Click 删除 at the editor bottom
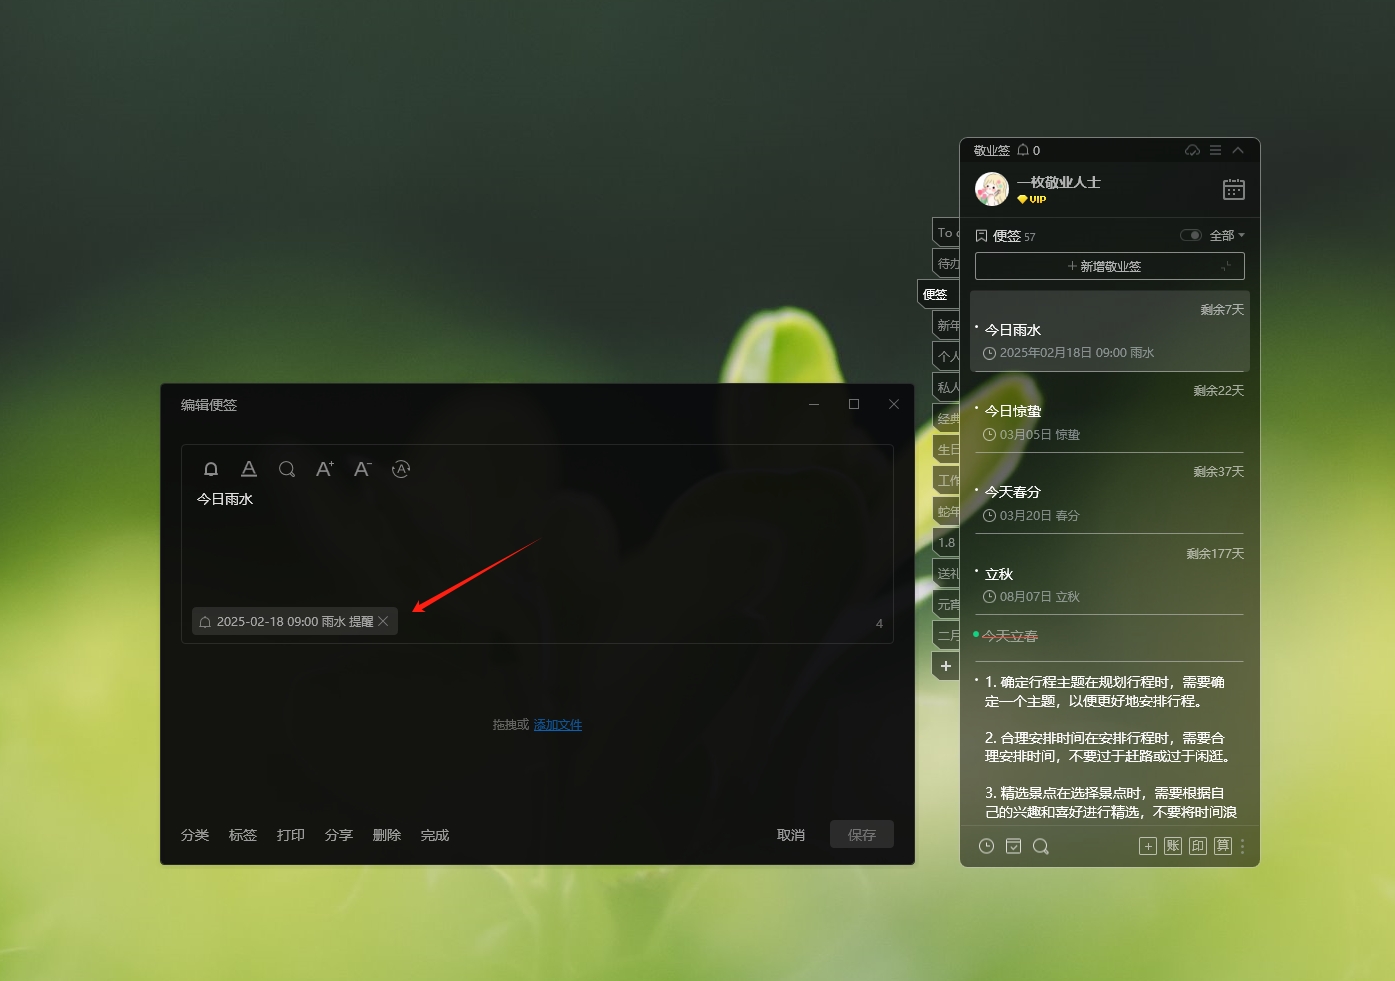 point(387,835)
